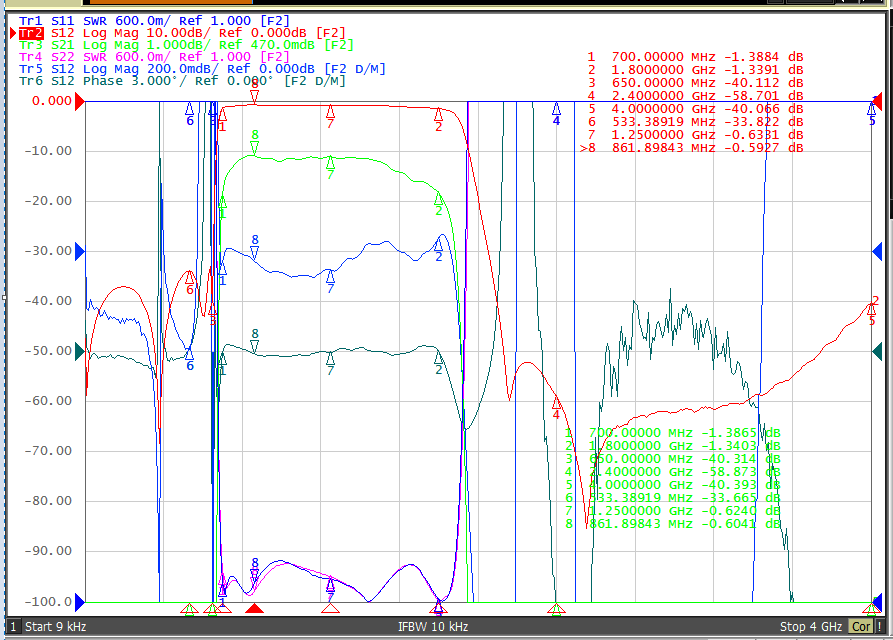
Task: Click the Stop 4 GHz value in the status bar
Action: tap(811, 627)
